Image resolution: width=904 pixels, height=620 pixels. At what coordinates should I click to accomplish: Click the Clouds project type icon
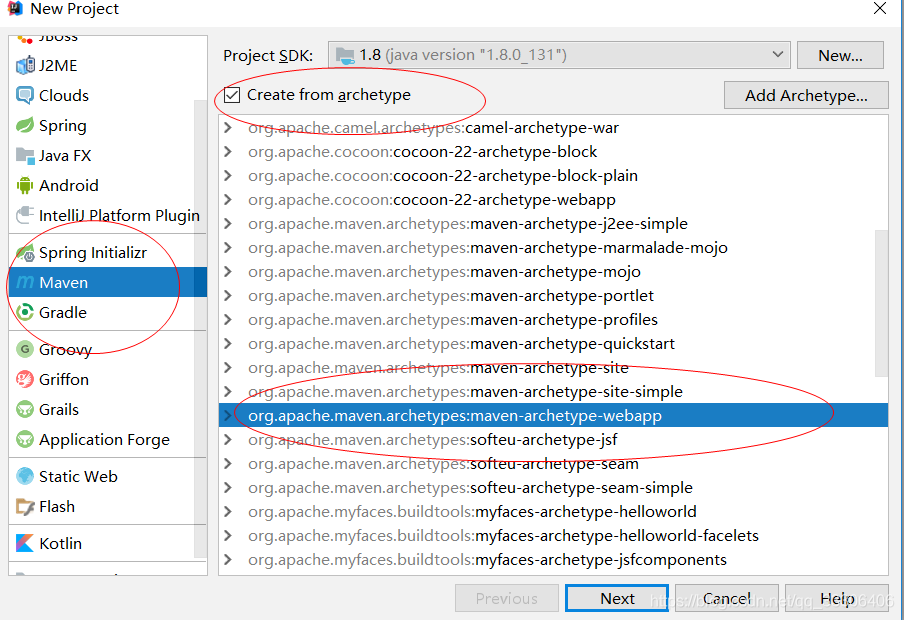coord(25,96)
